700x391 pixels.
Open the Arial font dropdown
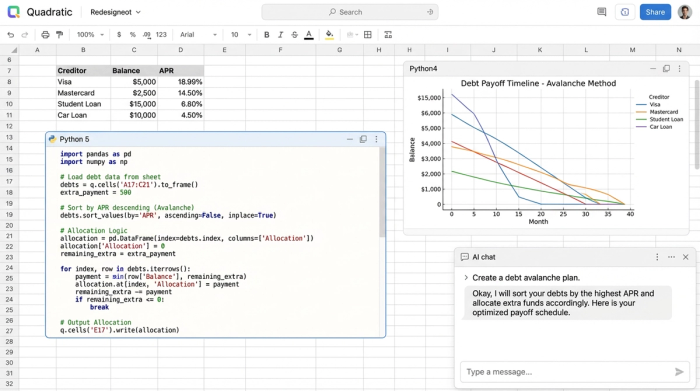tap(198, 35)
